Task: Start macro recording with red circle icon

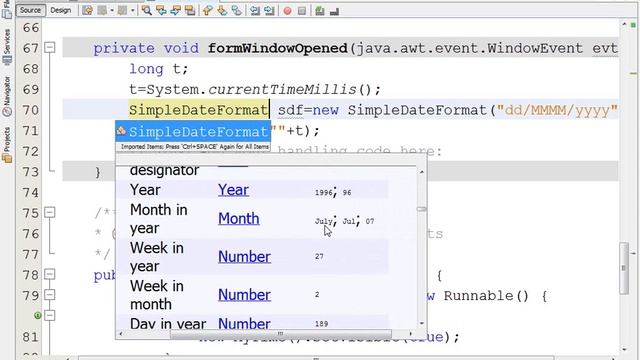Action: pyautogui.click(x=287, y=11)
